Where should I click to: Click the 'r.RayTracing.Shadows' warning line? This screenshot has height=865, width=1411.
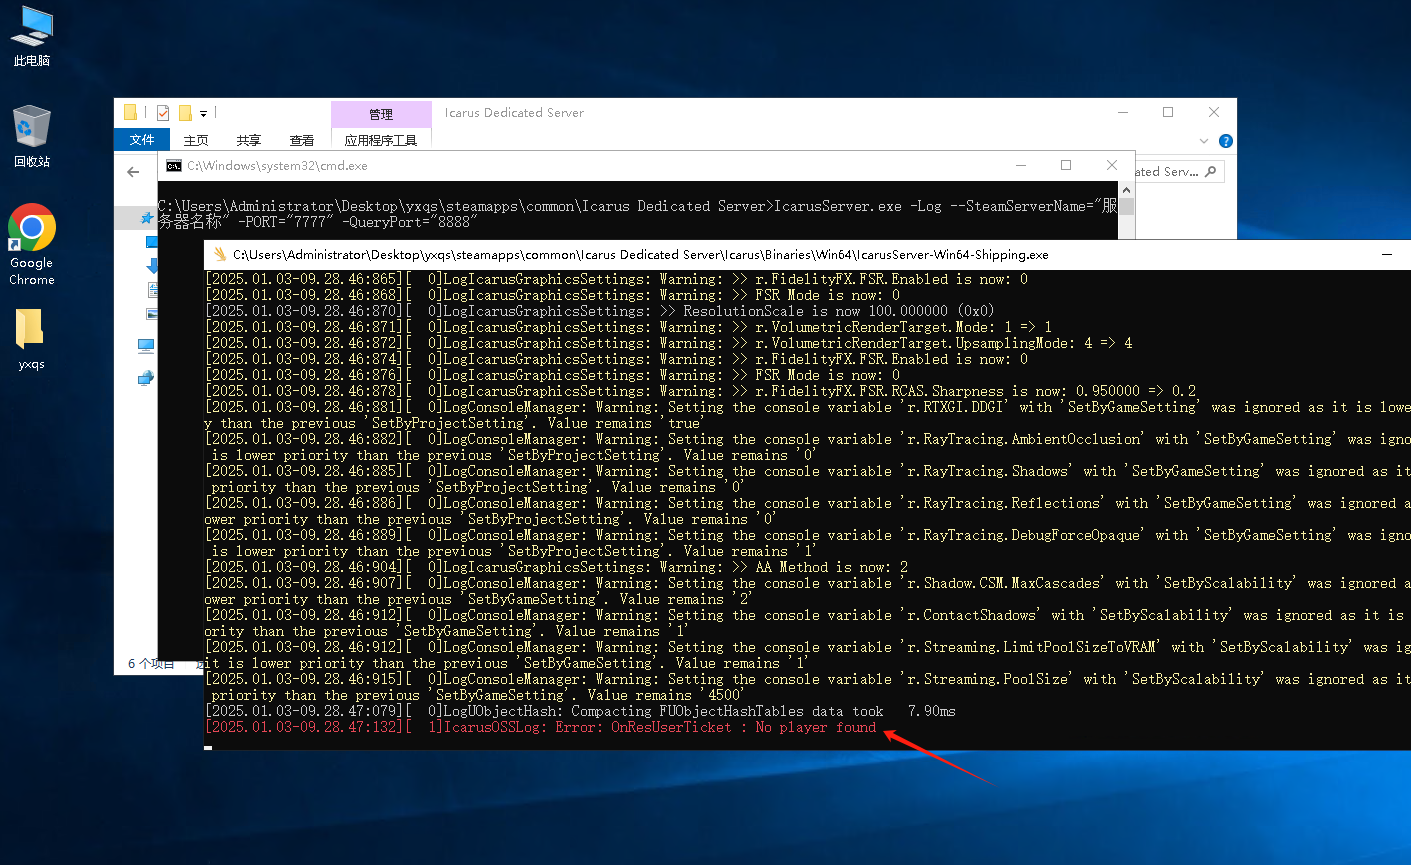(x=807, y=479)
